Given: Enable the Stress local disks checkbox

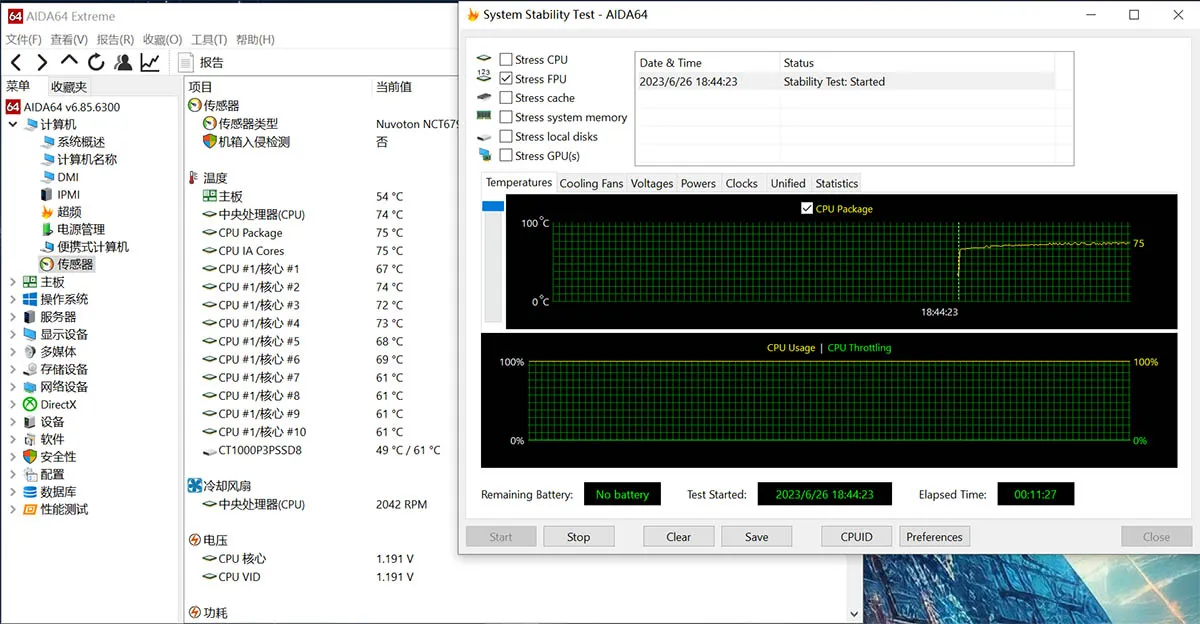Looking at the screenshot, I should pos(506,136).
